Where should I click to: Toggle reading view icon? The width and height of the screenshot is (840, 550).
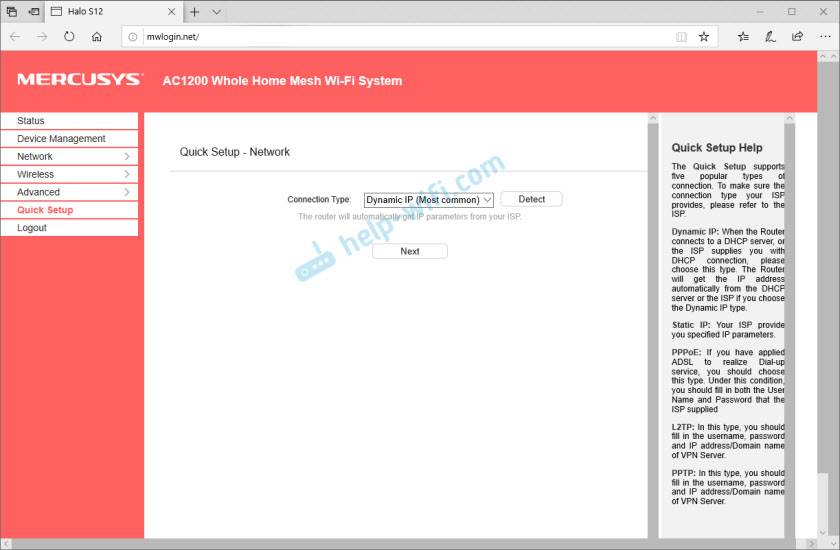coord(681,37)
